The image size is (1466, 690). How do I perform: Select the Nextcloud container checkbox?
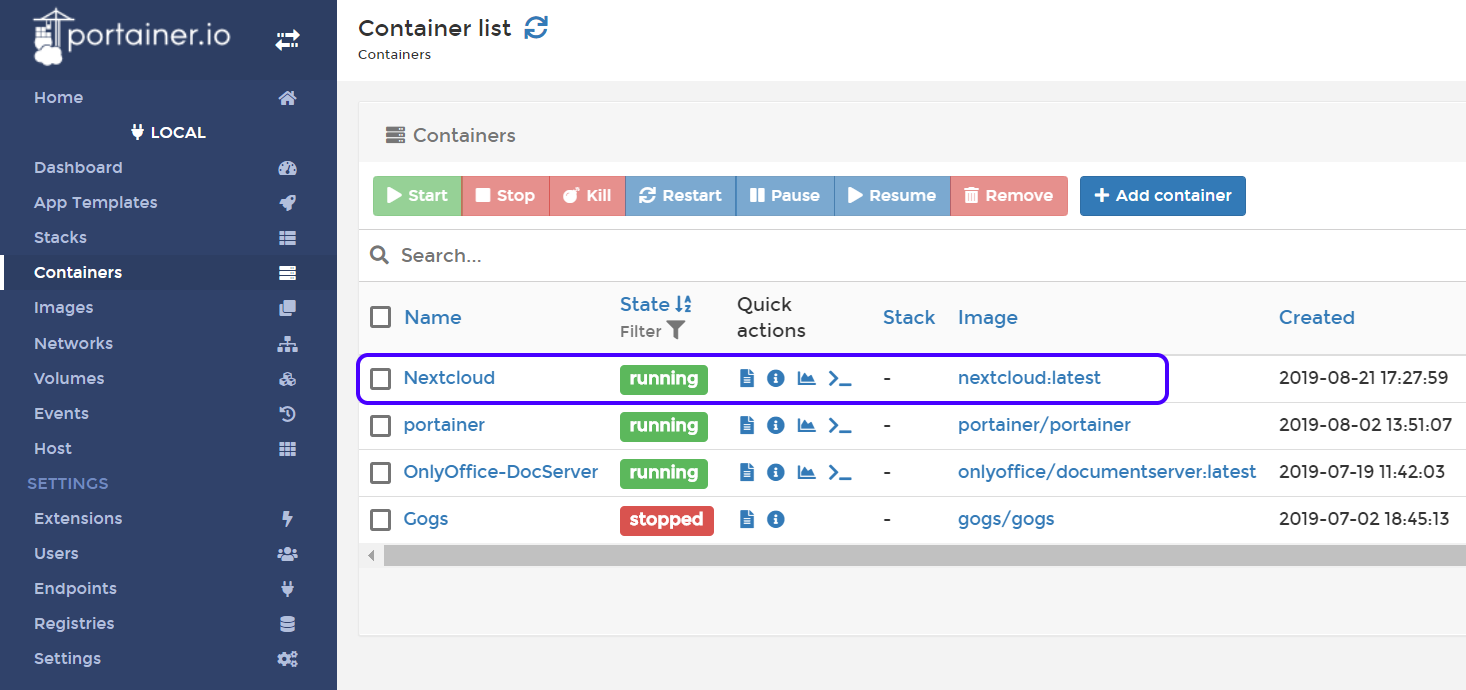(x=380, y=379)
